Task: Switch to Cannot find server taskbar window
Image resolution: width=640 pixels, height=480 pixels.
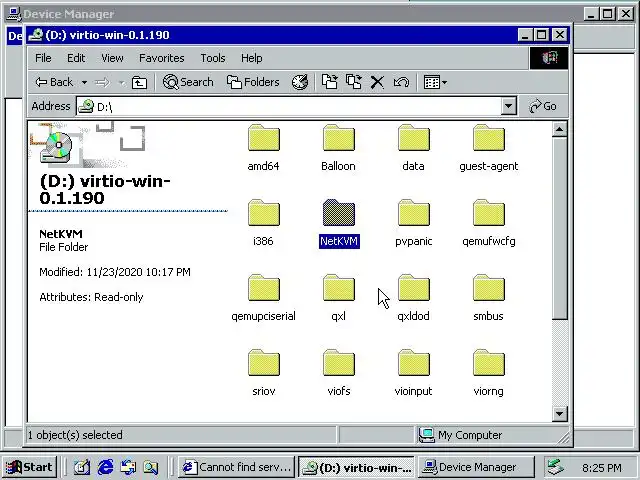Action: [236, 467]
